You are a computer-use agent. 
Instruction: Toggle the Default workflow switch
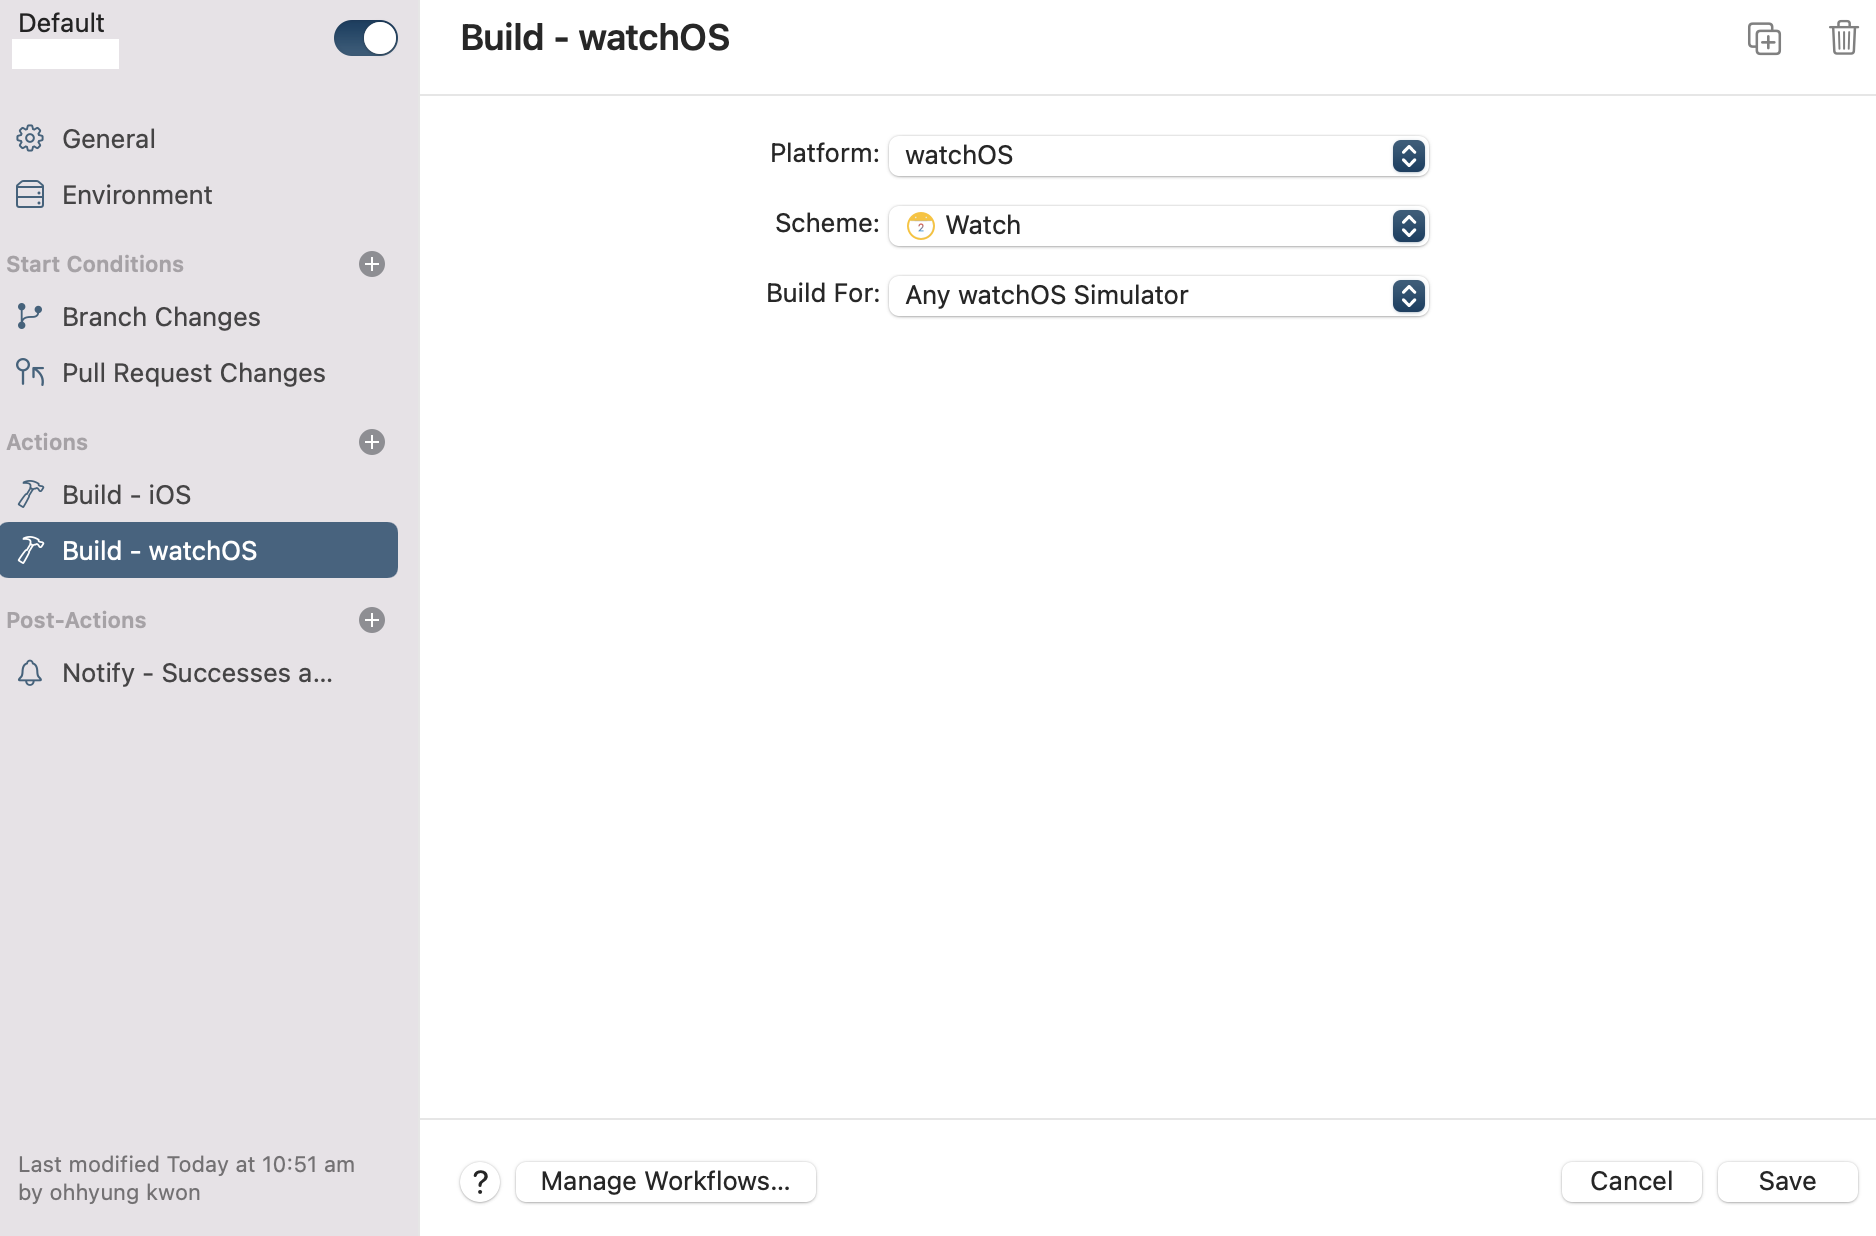click(365, 38)
